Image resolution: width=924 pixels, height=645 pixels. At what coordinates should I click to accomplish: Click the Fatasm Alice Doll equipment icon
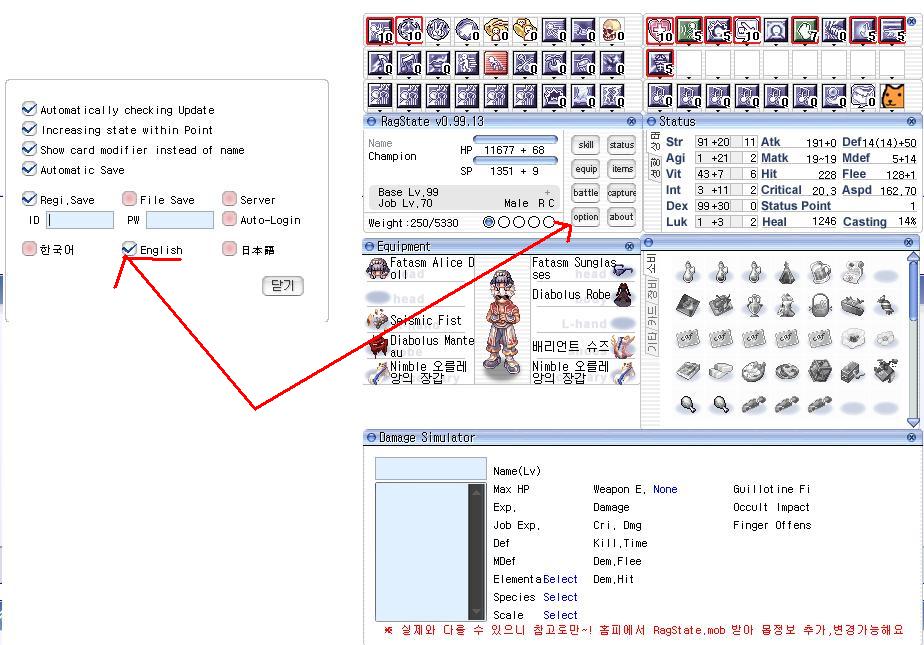point(377,269)
